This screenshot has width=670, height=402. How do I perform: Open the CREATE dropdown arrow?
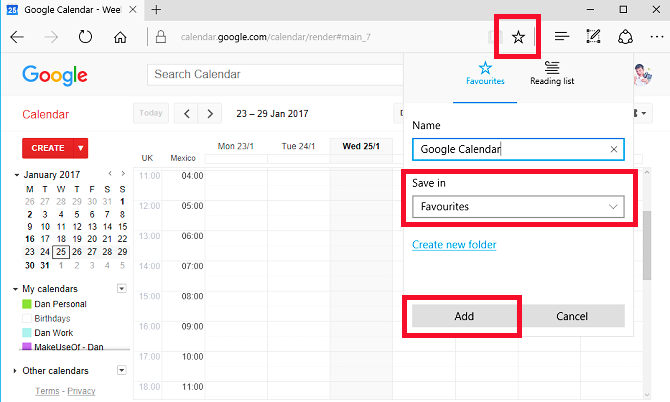tap(81, 148)
